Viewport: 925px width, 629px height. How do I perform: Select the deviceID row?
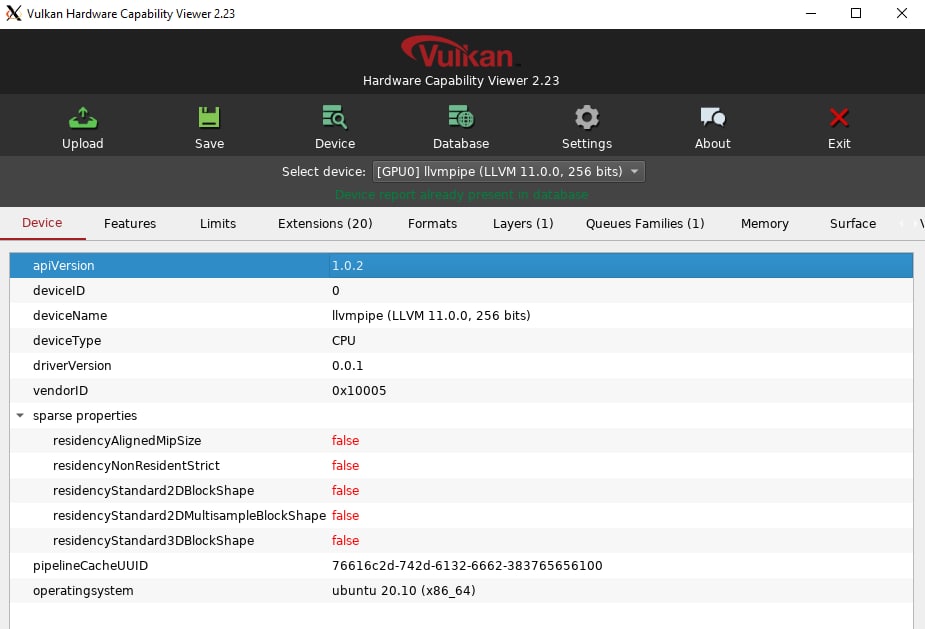coord(461,290)
